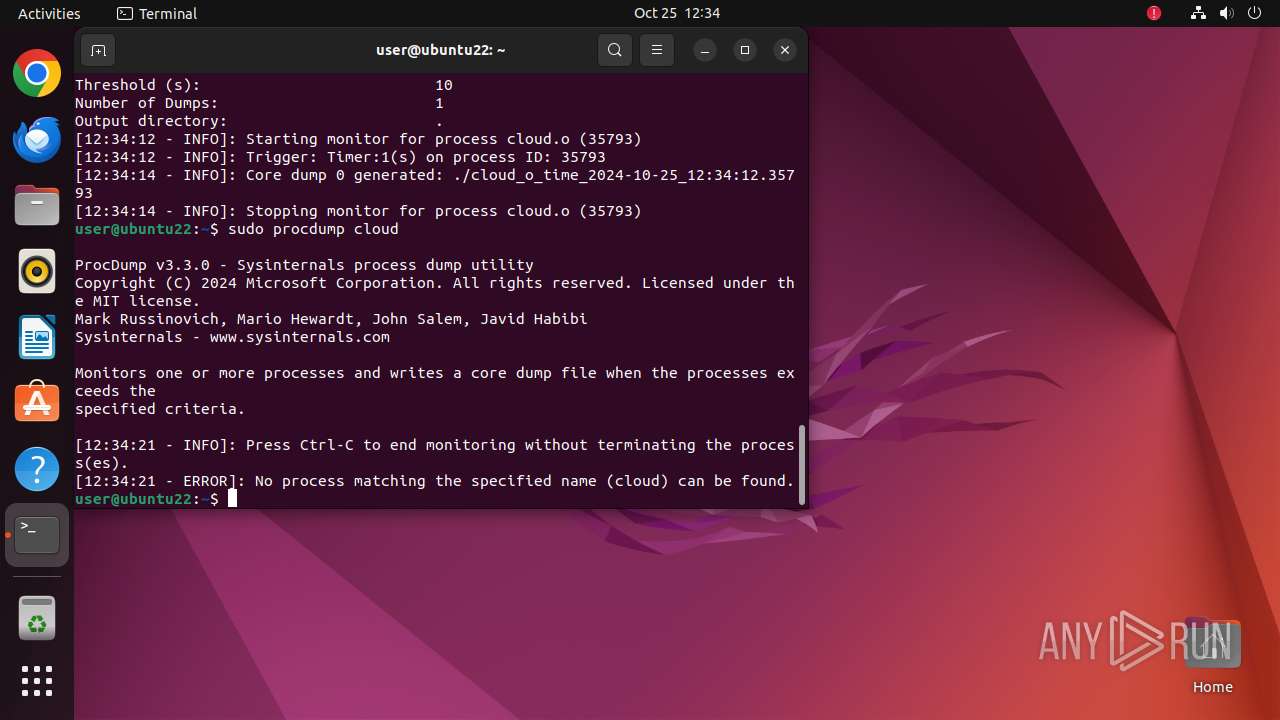Click the 'Press Ctrl-C to end monitoring' line
The width and height of the screenshot is (1280, 720).
click(435, 454)
